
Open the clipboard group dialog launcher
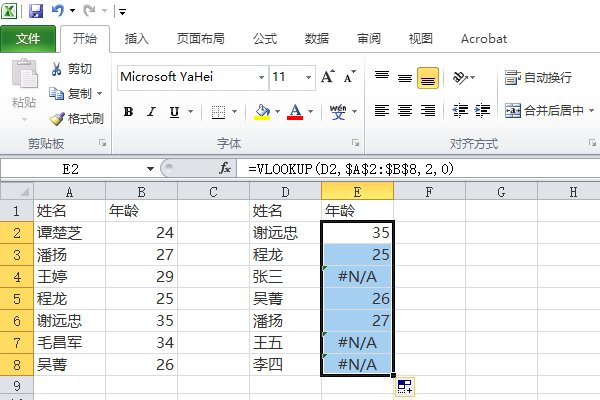pos(103,143)
